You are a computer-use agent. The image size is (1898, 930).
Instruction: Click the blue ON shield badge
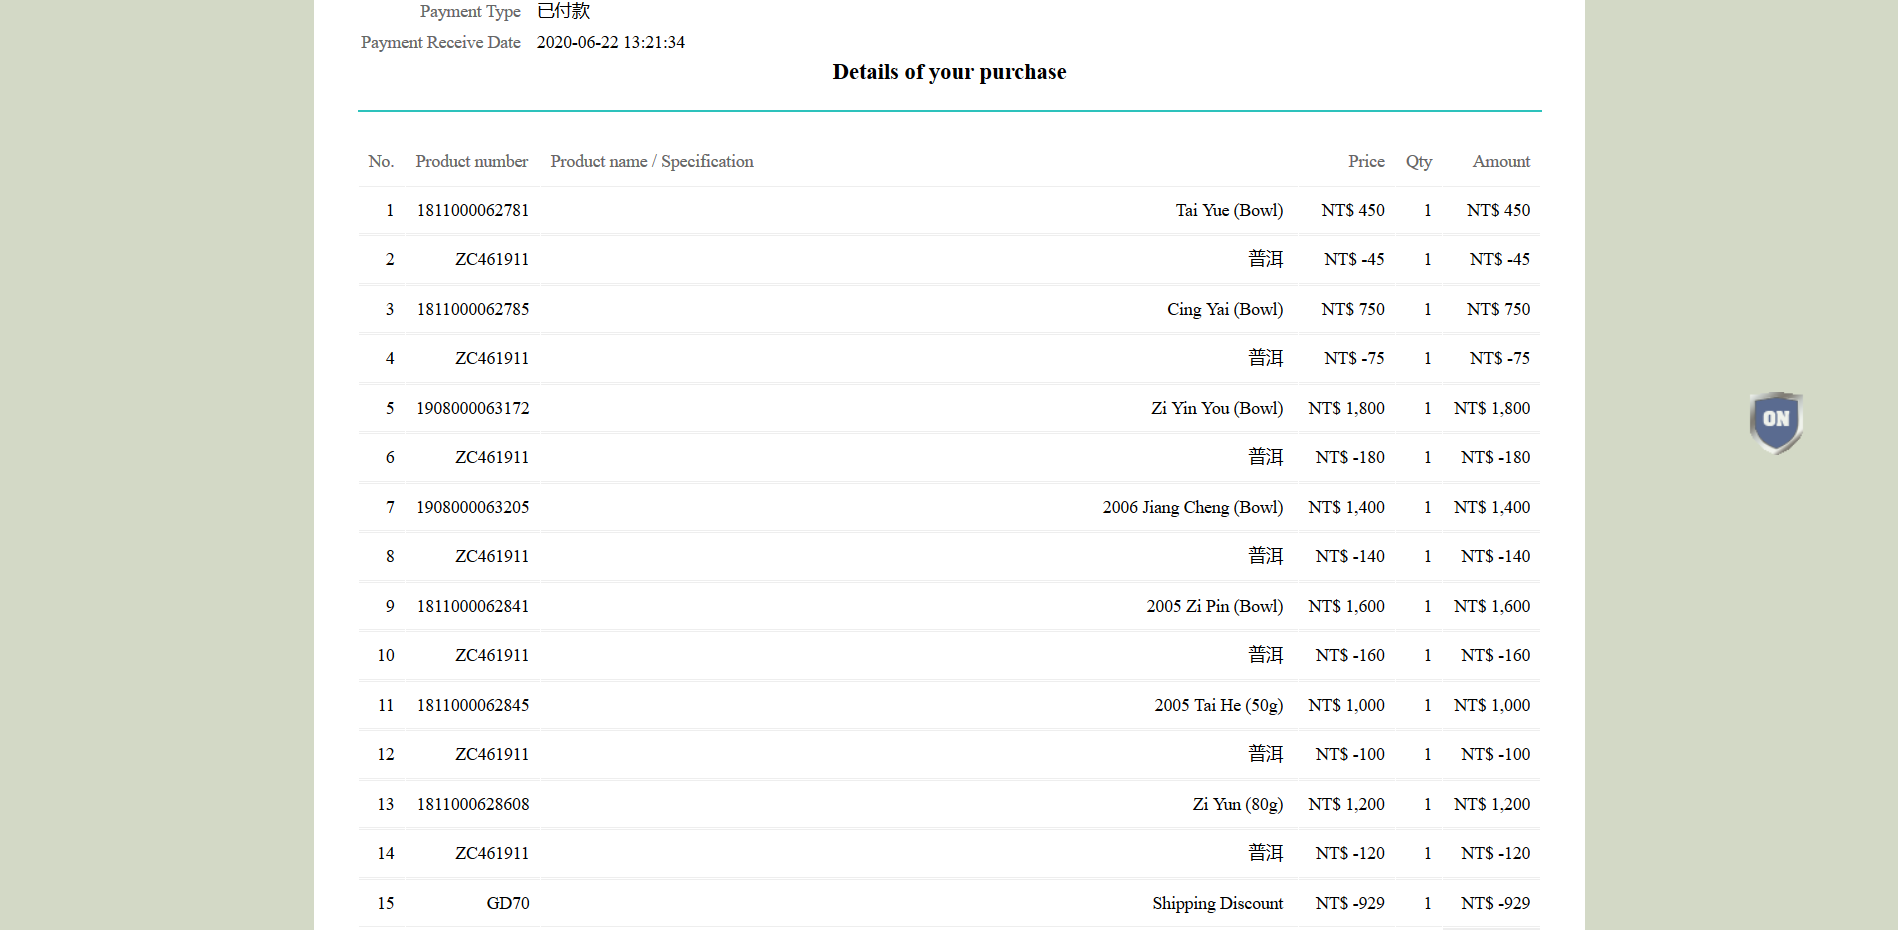[1776, 421]
